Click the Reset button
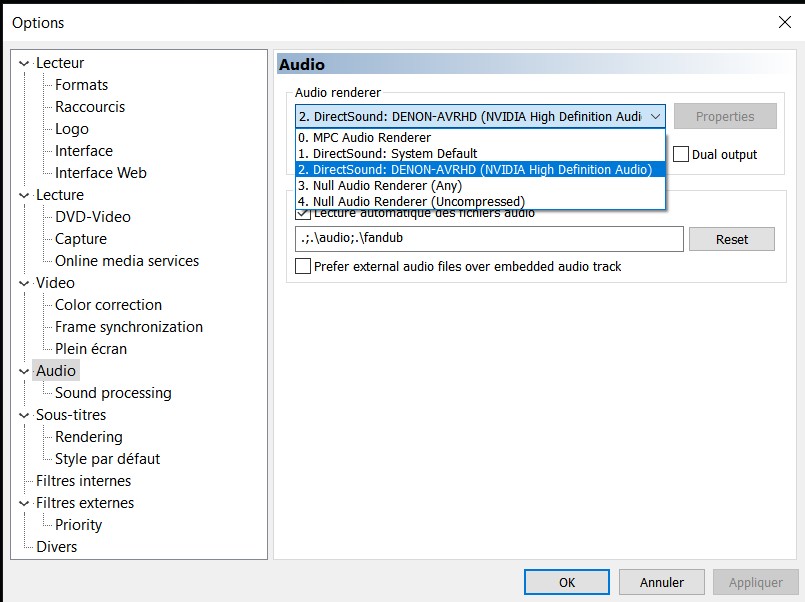This screenshot has width=805, height=602. click(x=732, y=239)
